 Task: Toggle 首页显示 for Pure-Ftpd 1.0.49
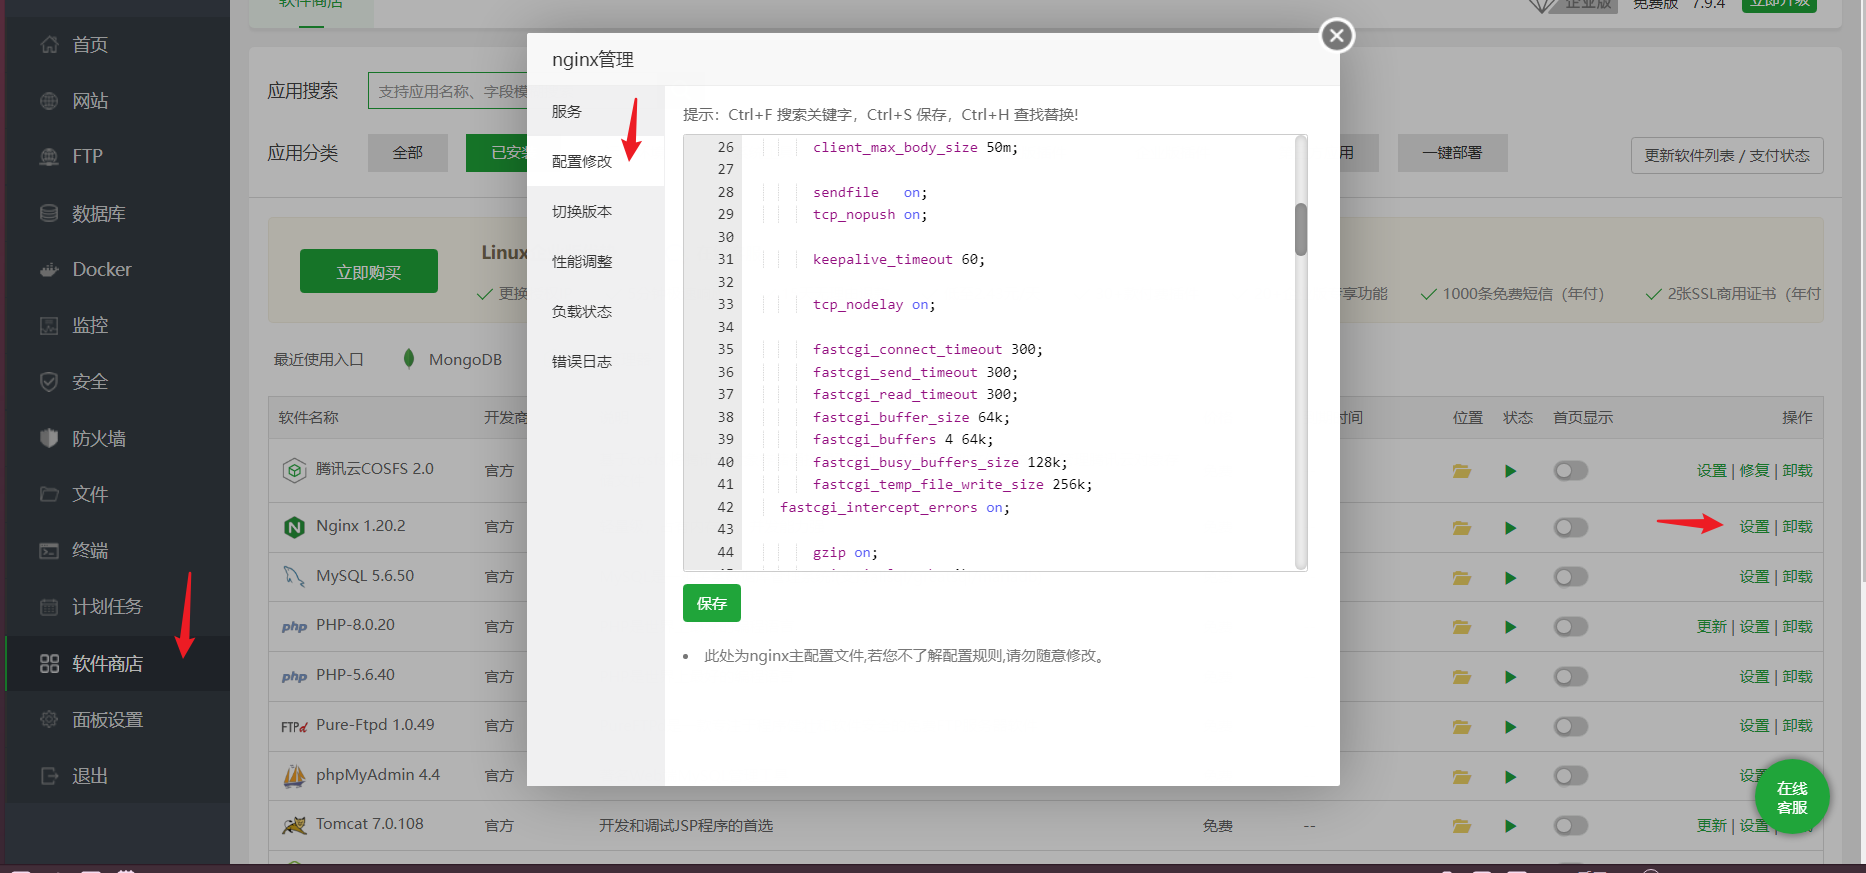coord(1571,726)
